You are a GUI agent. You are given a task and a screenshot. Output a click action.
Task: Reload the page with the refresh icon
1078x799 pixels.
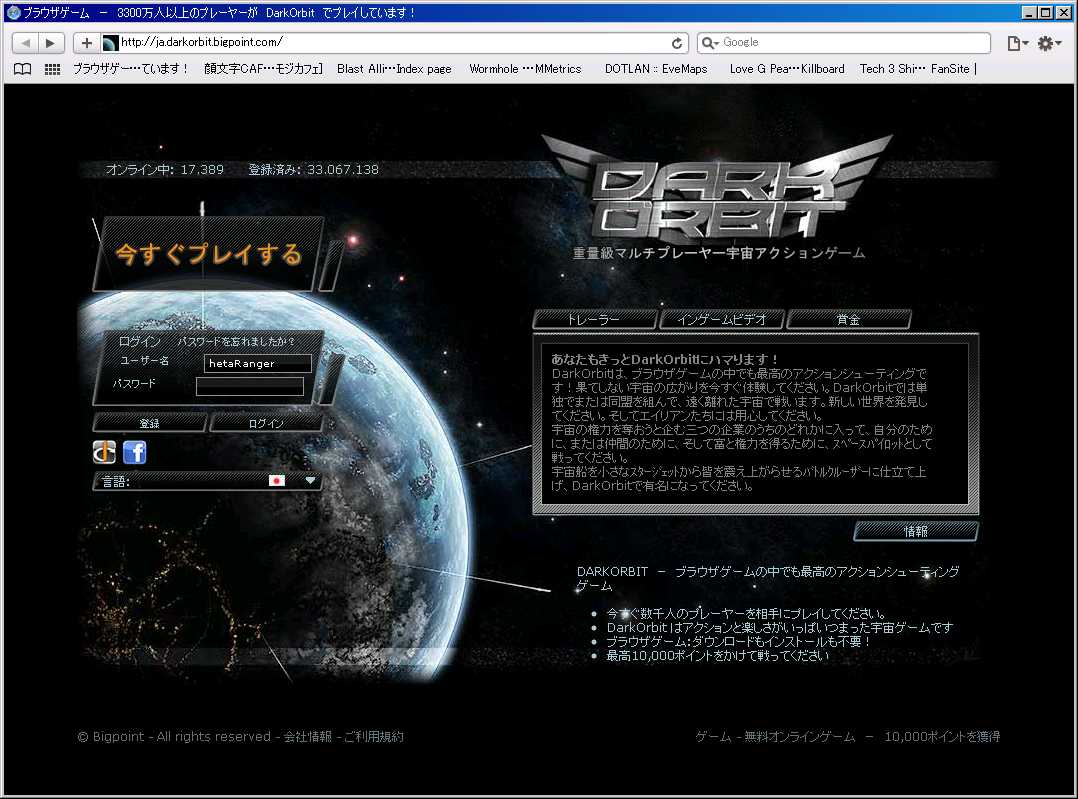(x=677, y=43)
